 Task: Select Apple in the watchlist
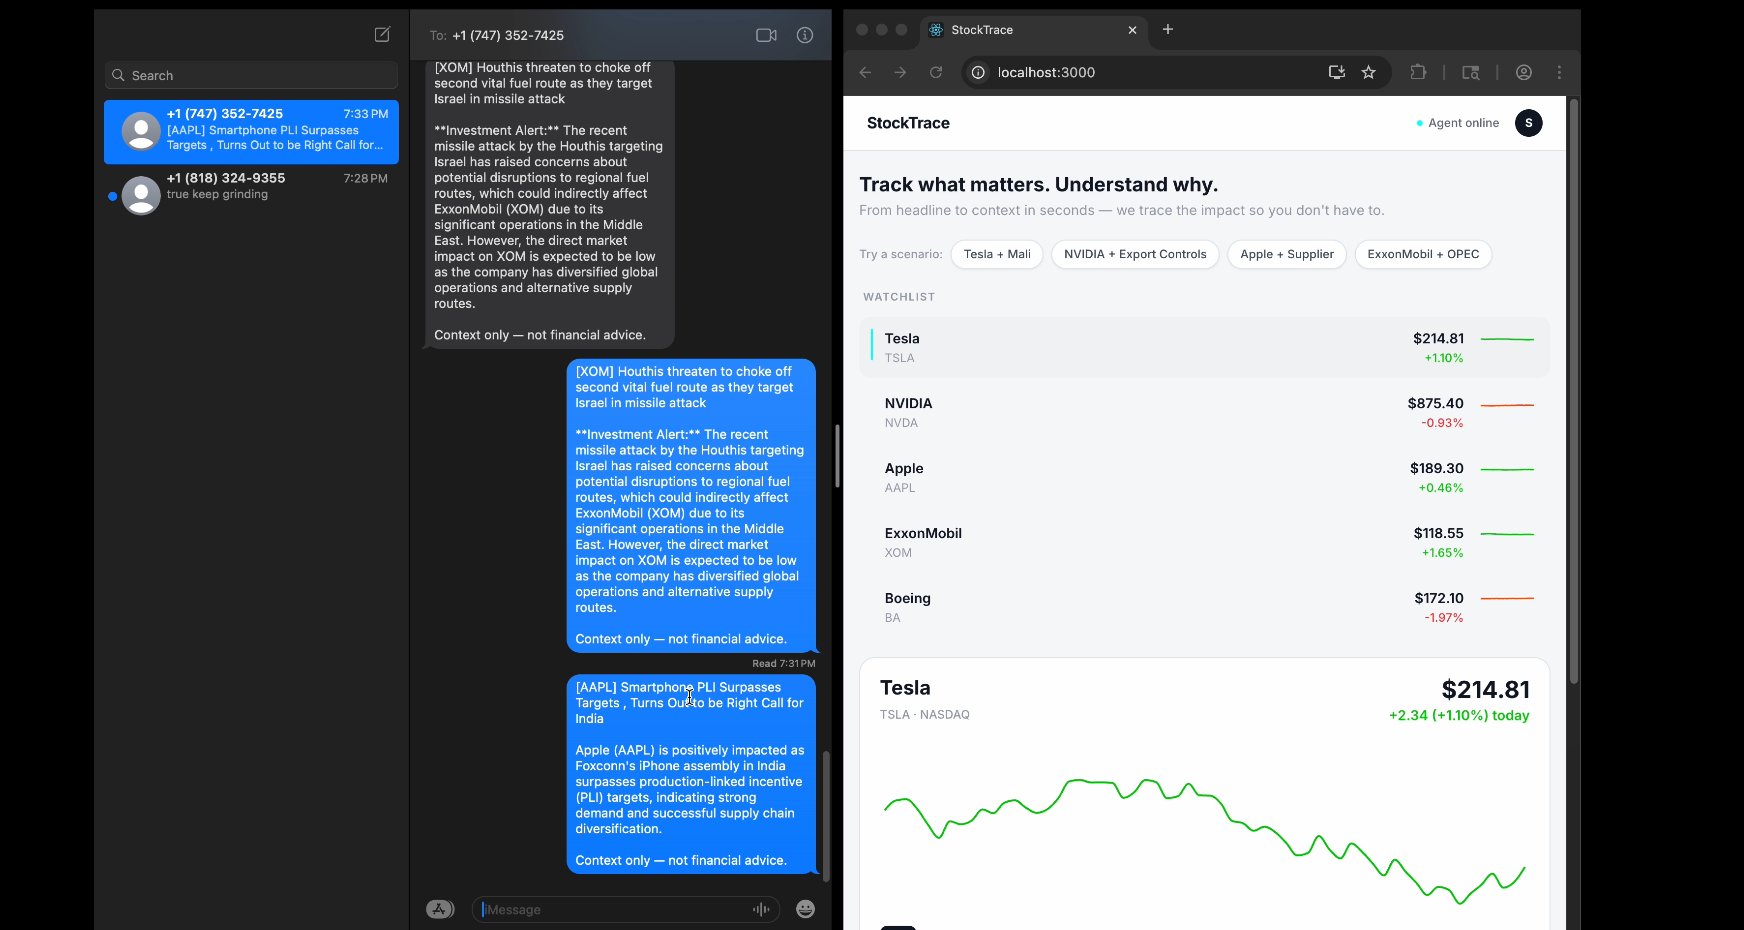click(1204, 477)
